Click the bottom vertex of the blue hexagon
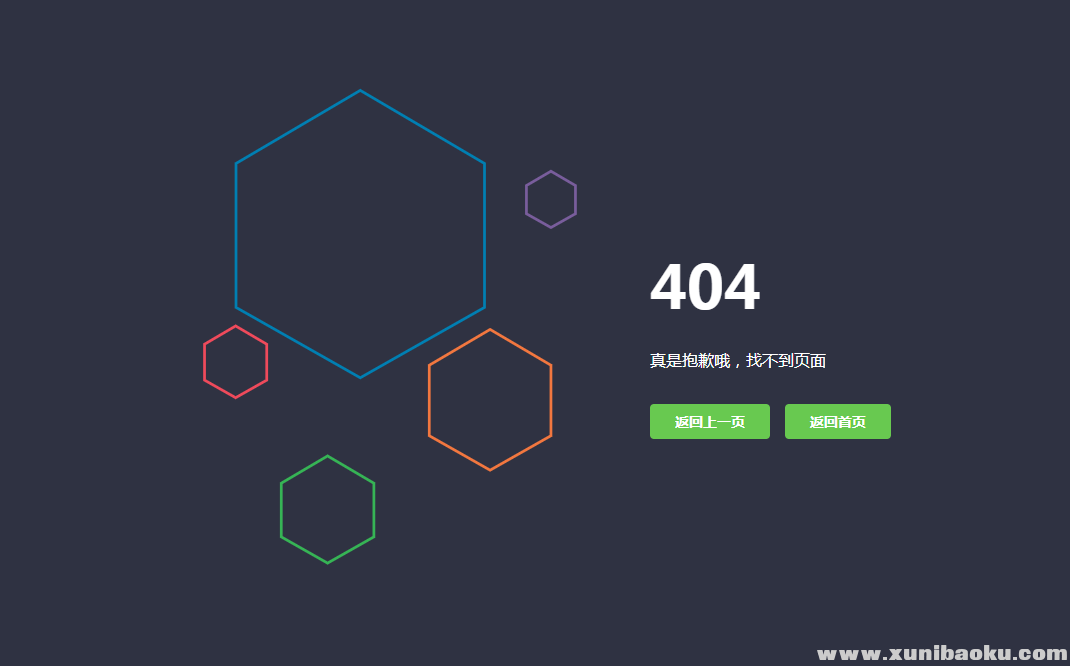 [360, 377]
